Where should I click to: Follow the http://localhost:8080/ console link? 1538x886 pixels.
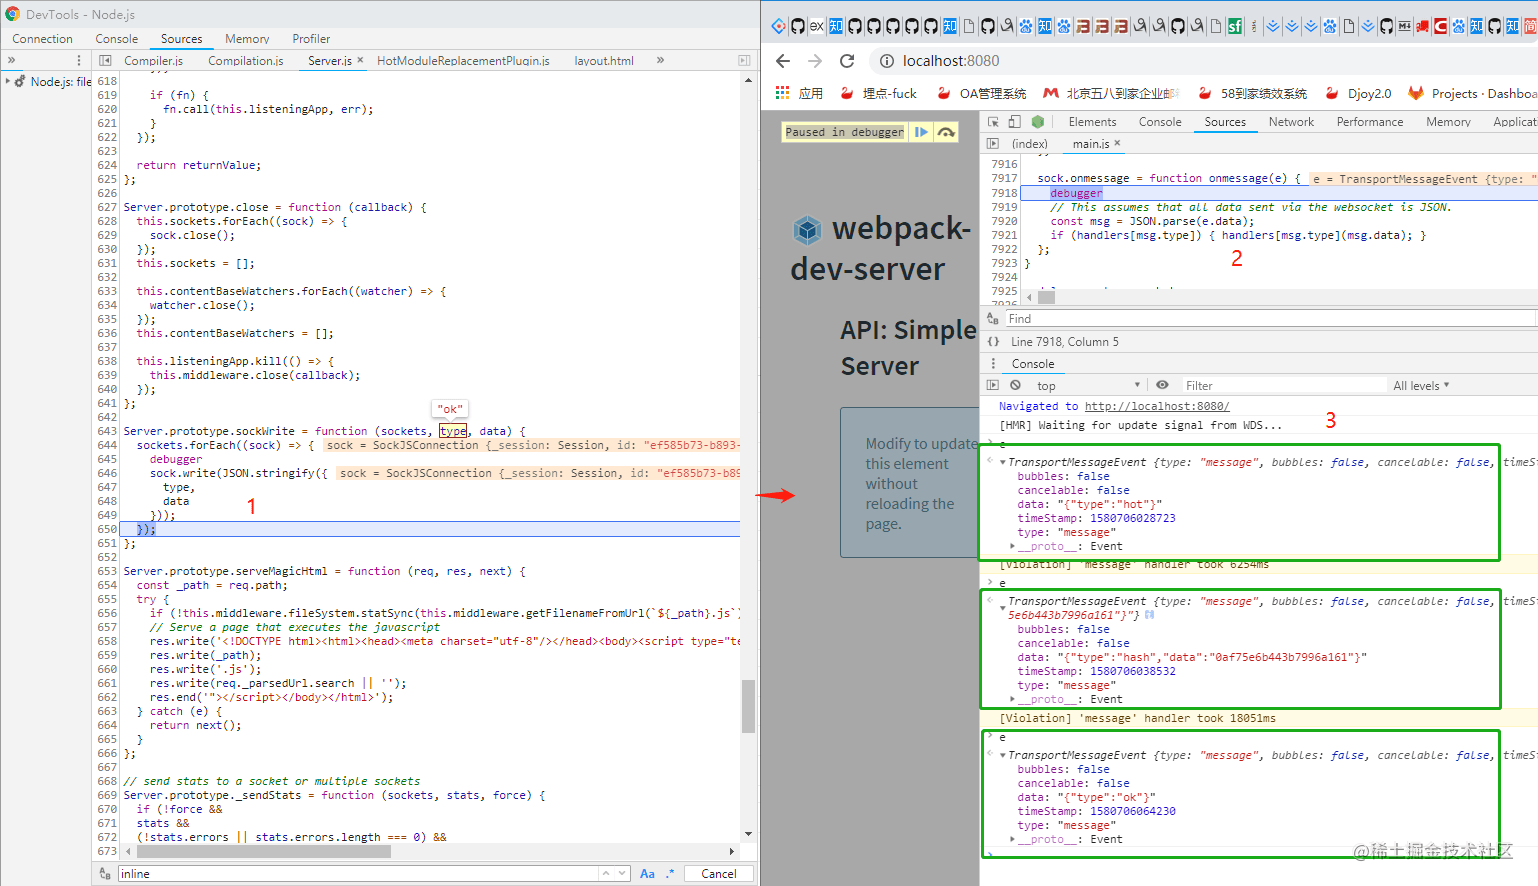1157,406
